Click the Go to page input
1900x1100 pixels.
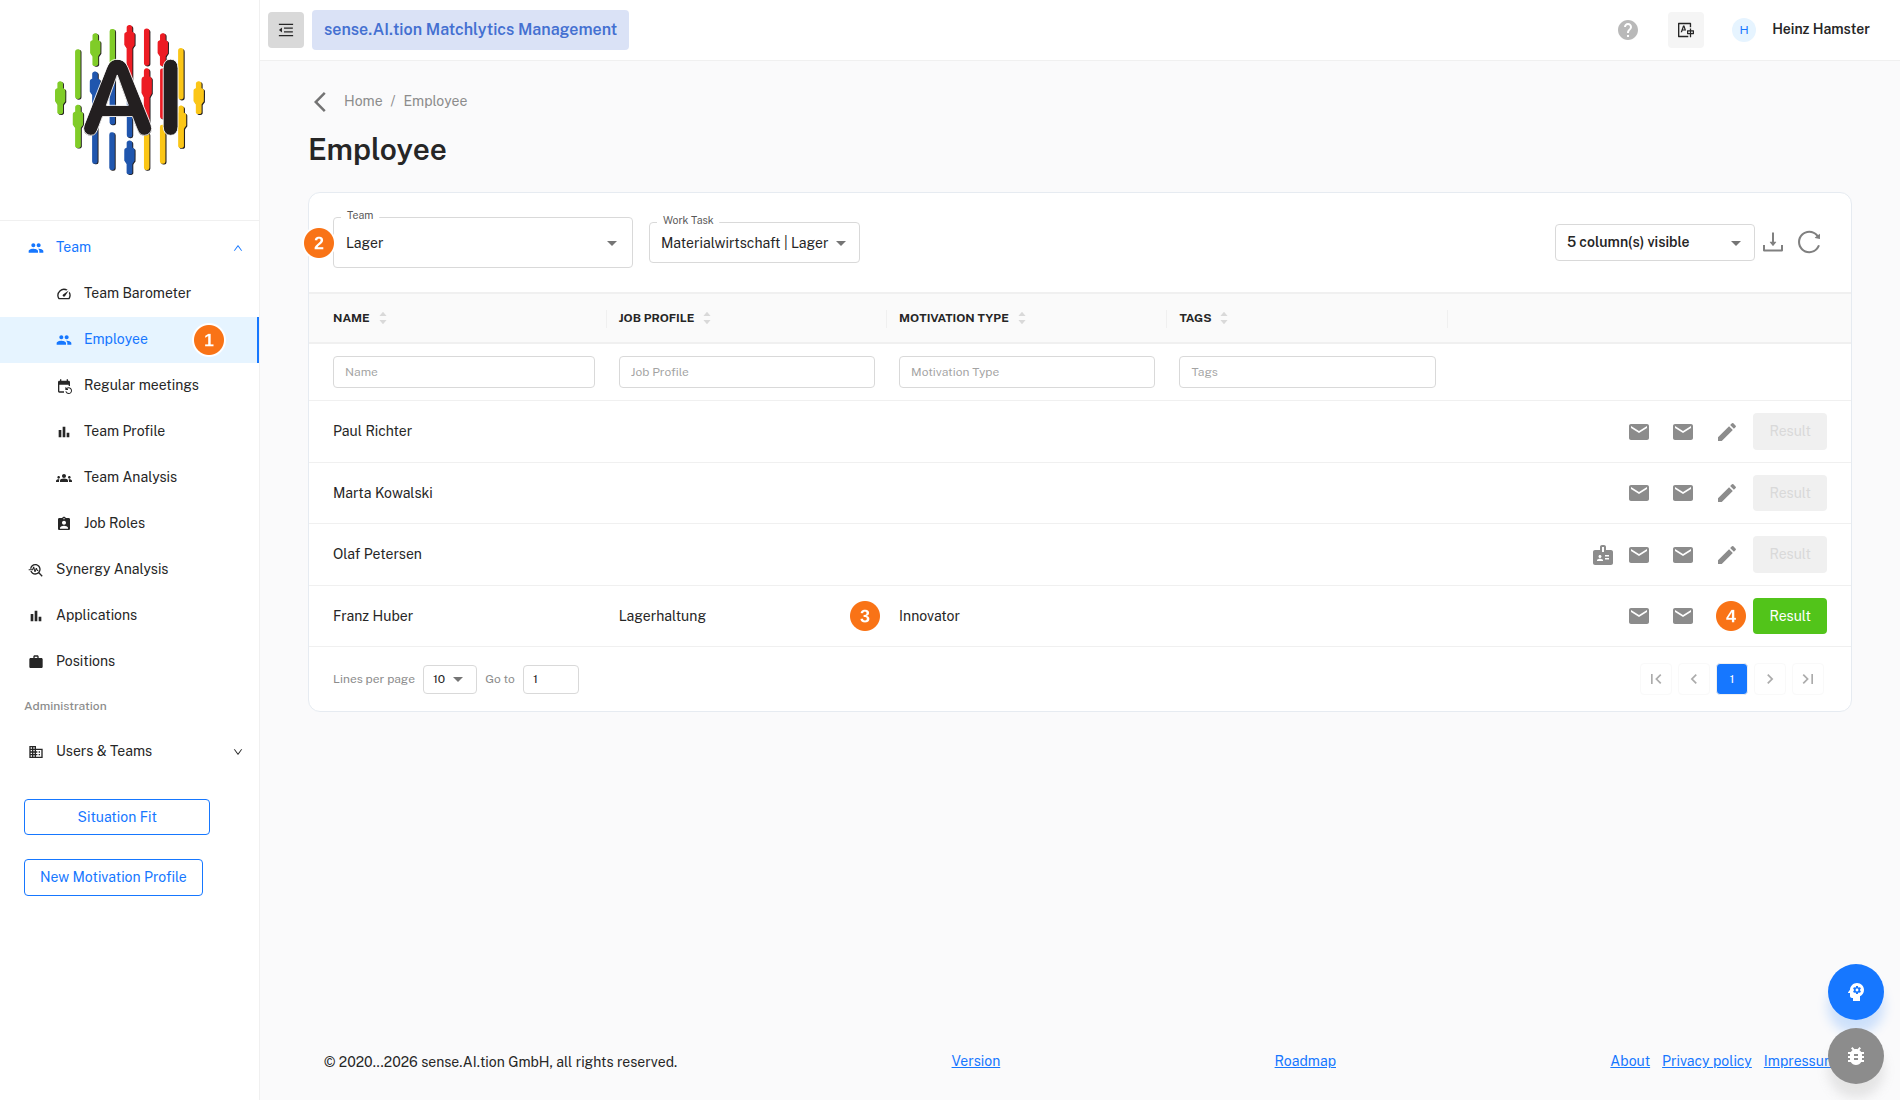[551, 679]
